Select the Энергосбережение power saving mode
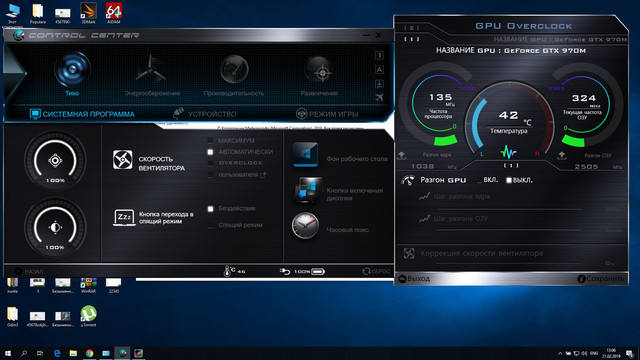 click(151, 69)
